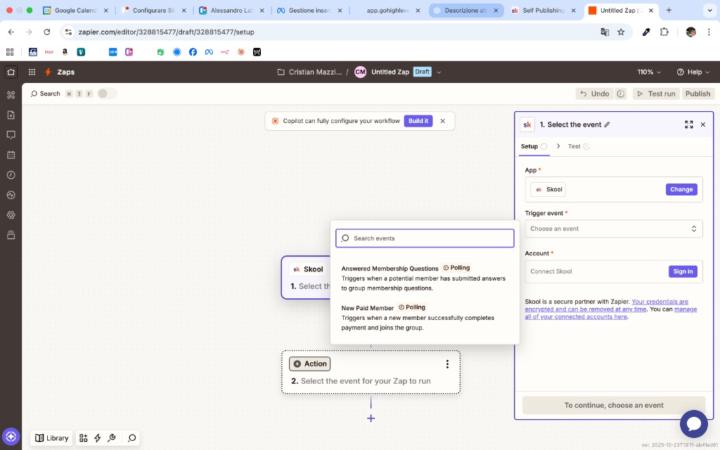Image resolution: width=720 pixels, height=450 pixels.
Task: Click the info icon next to Undo
Action: pos(620,94)
